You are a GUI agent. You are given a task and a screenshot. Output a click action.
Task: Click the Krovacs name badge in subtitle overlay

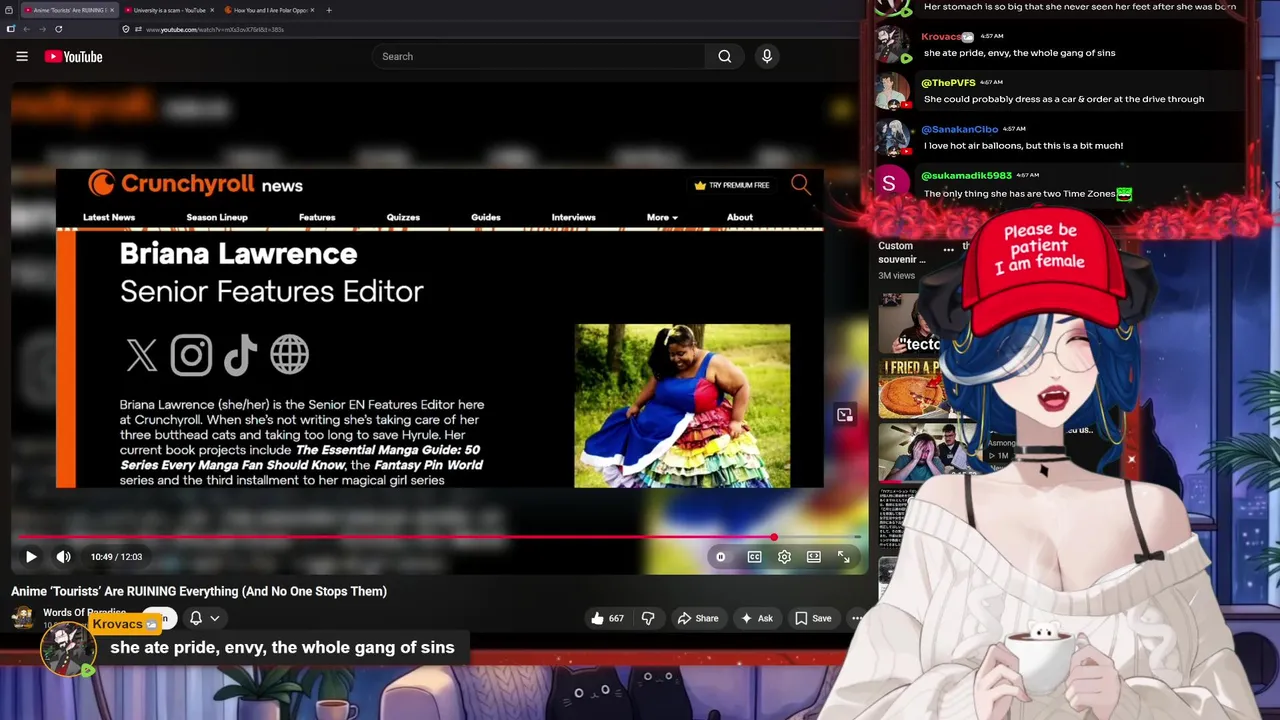click(125, 624)
